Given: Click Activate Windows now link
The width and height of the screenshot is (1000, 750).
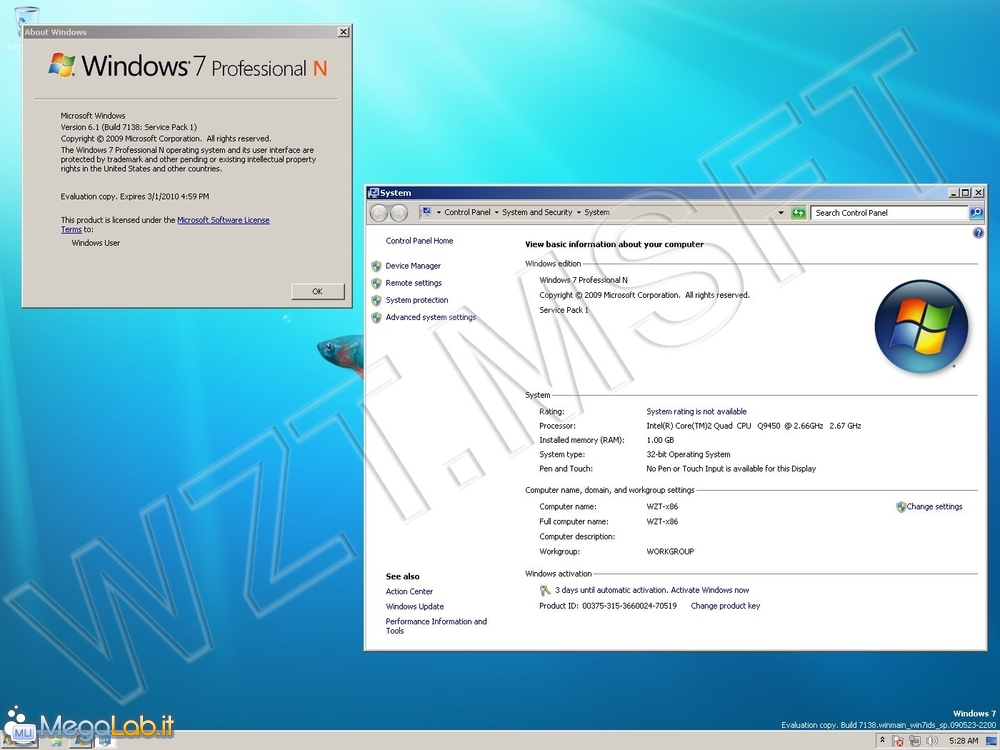Looking at the screenshot, I should 710,591.
